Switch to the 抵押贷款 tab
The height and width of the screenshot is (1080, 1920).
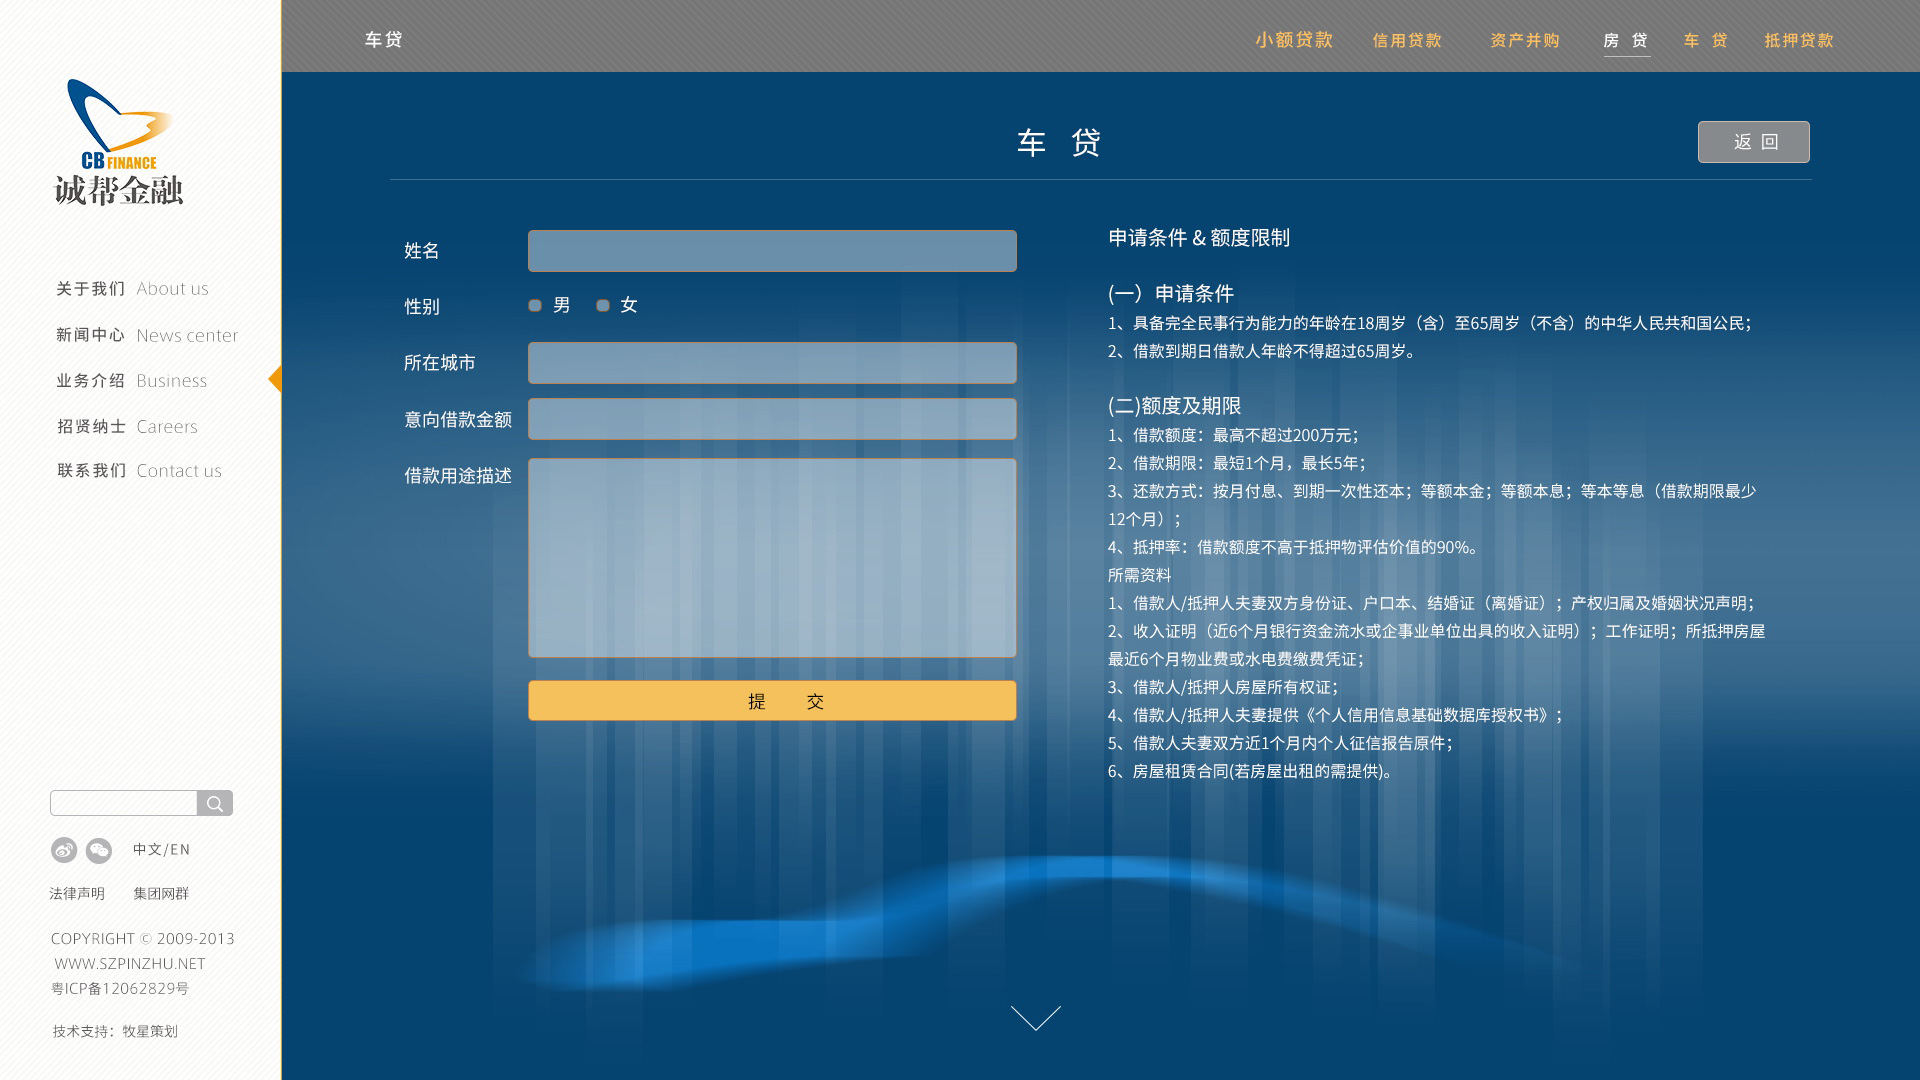tap(1798, 41)
